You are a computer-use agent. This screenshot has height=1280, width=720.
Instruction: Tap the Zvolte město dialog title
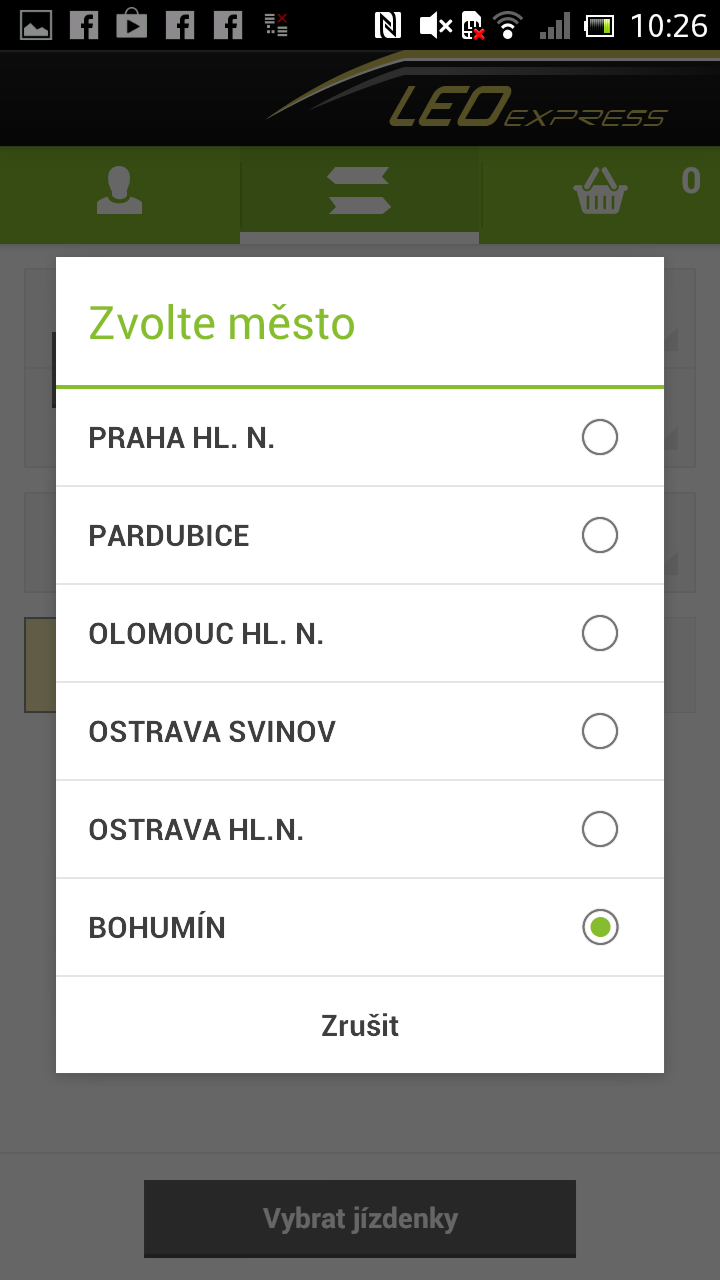pos(222,323)
